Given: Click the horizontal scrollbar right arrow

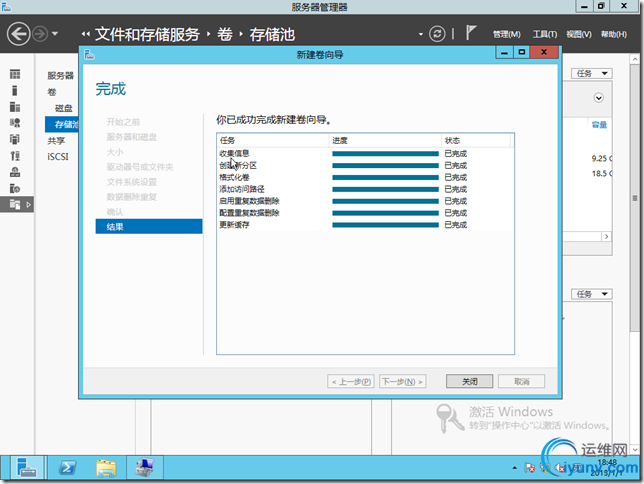Looking at the screenshot, I should tap(606, 237).
